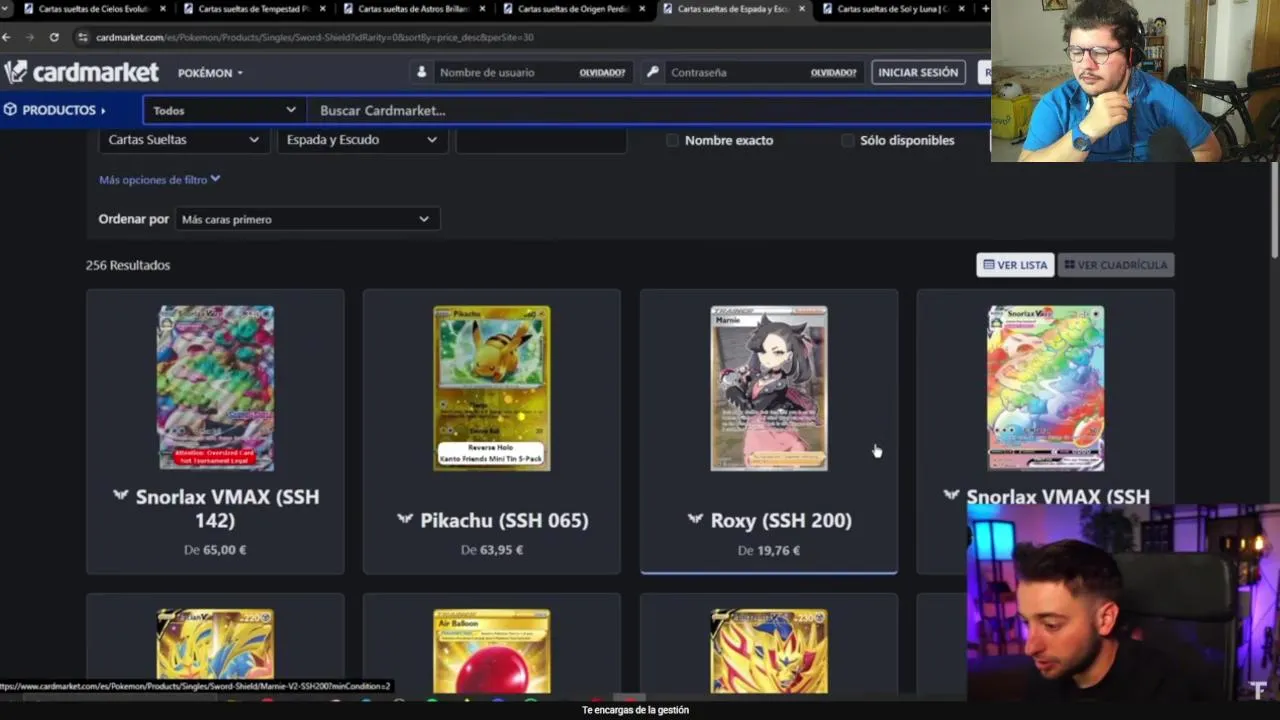The height and width of the screenshot is (720, 1280).
Task: Open the Cartas Sueltas dropdown
Action: coord(183,139)
